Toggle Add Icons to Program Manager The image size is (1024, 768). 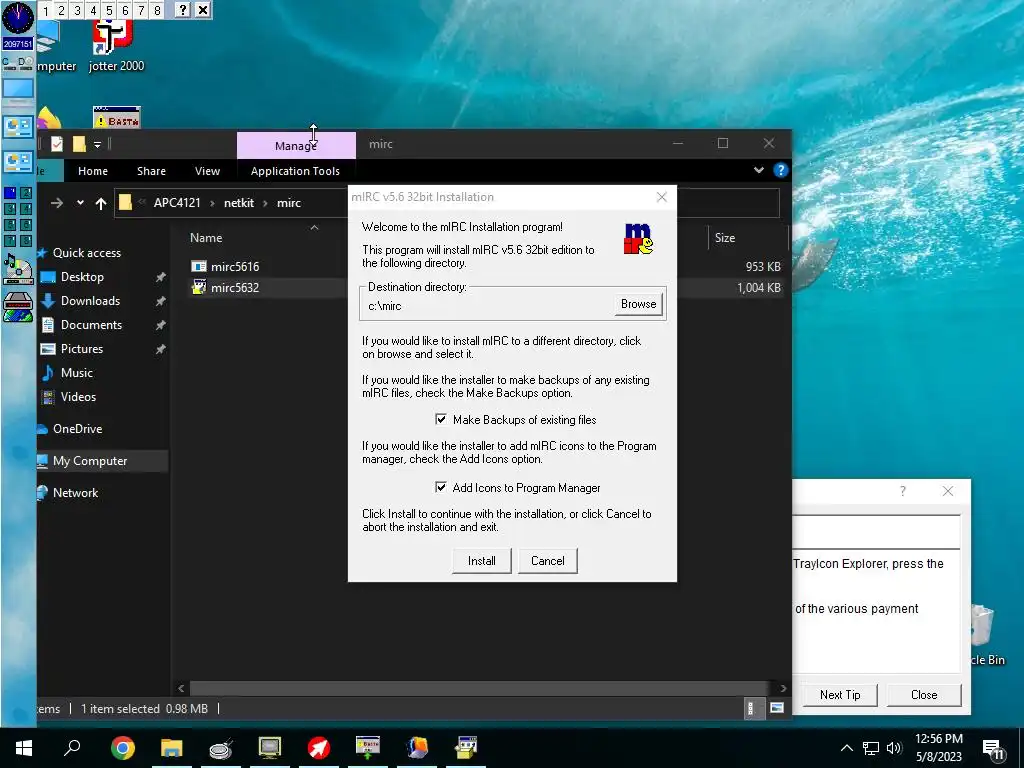441,487
